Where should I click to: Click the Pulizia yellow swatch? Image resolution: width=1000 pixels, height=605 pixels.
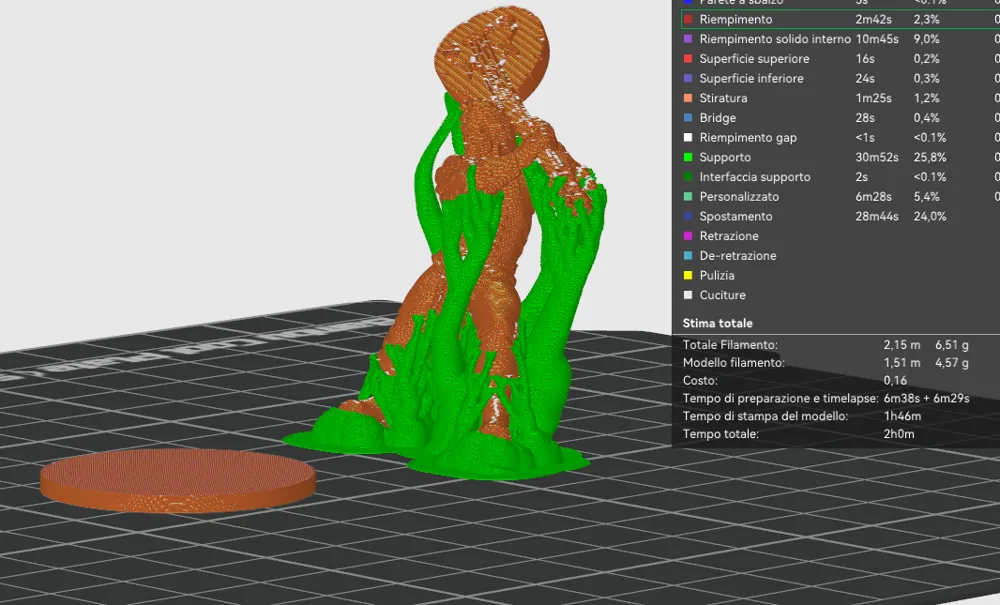[688, 275]
